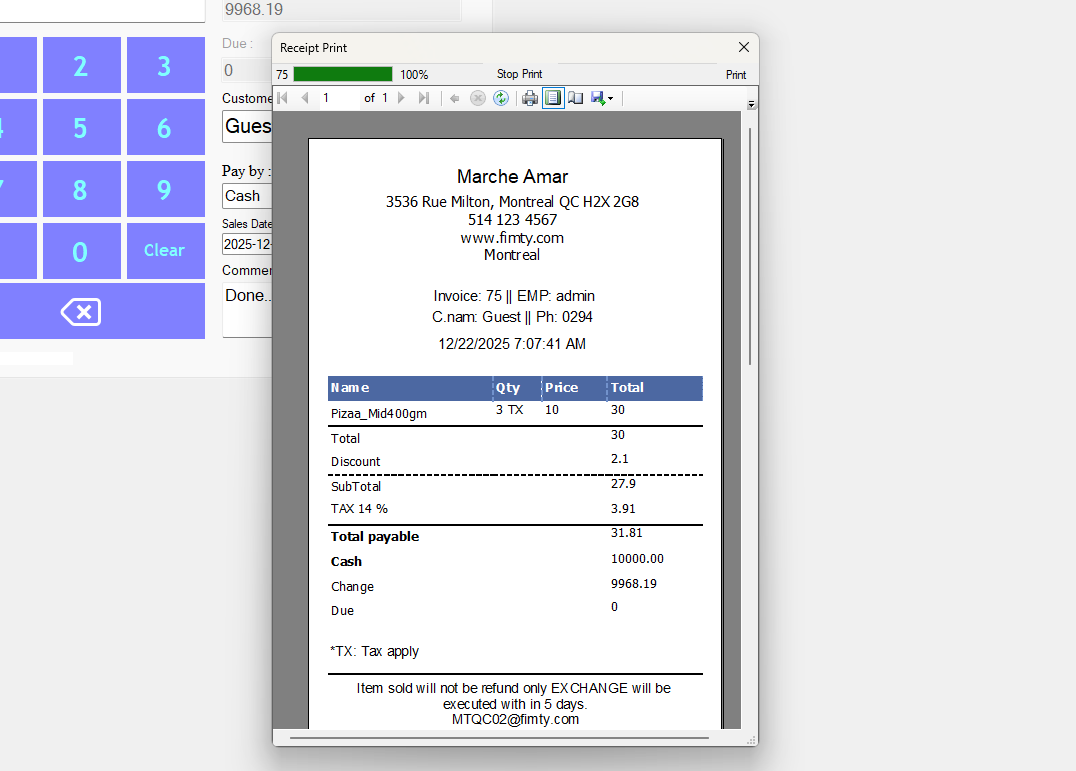
Task: Toggle Print Layout view icon
Action: 553,98
